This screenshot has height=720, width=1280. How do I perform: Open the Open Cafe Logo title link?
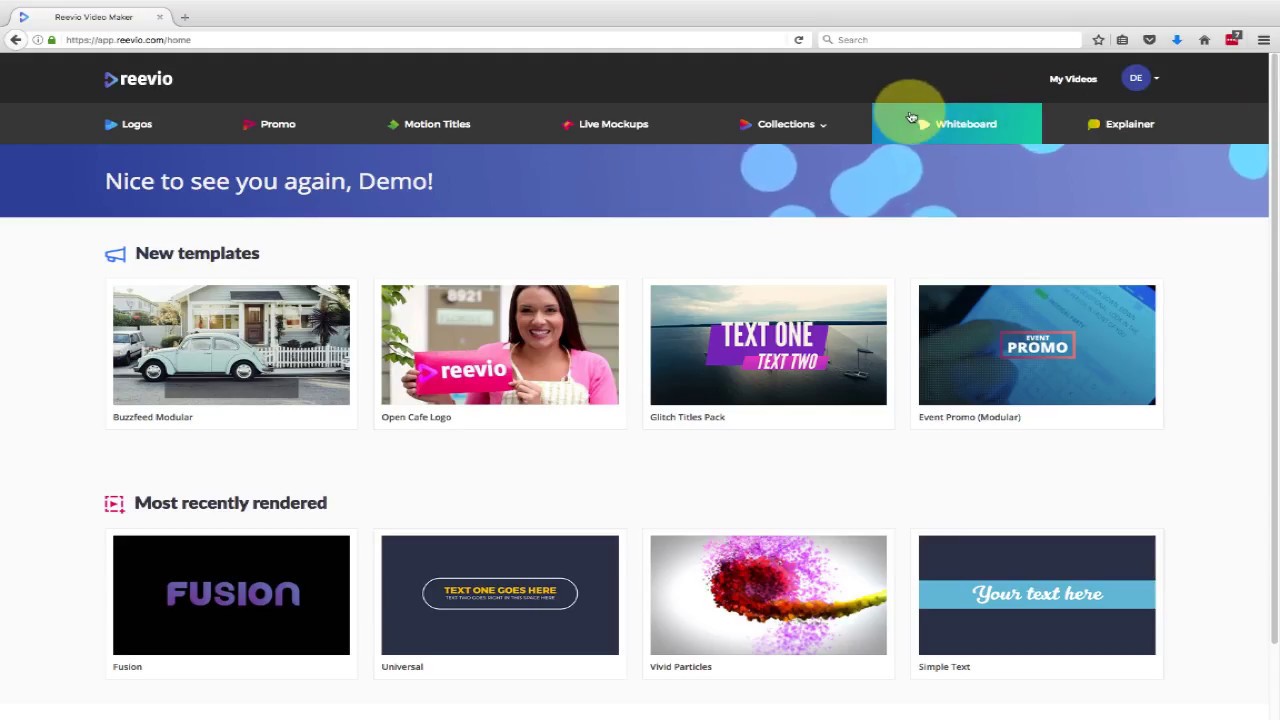coord(416,417)
